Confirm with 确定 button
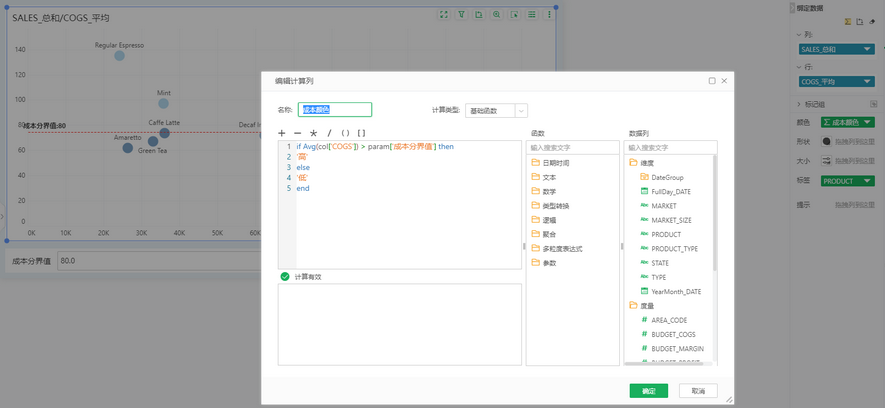885x408 pixels. click(649, 391)
